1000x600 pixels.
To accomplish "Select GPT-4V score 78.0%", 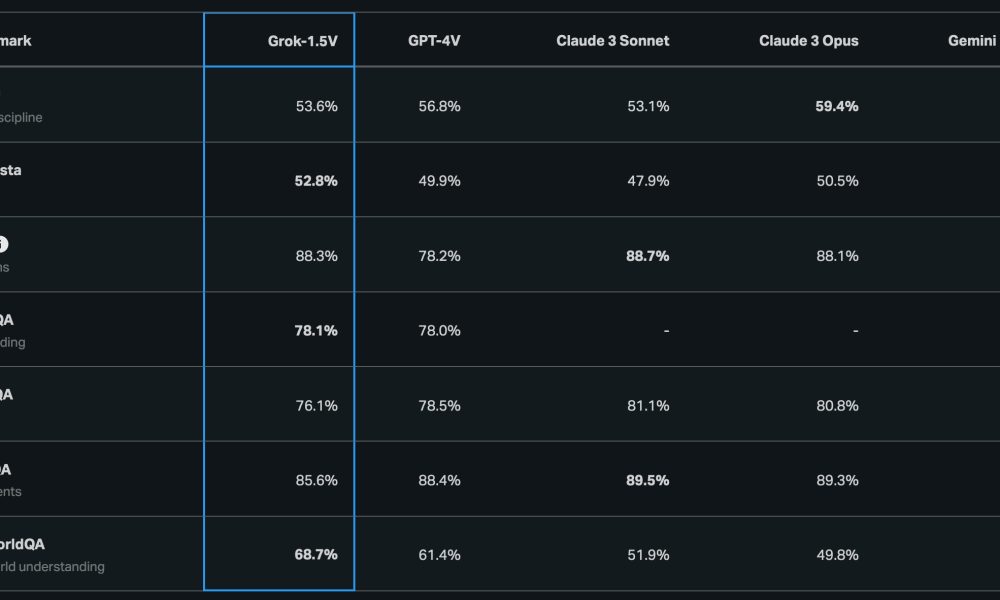I will 439,331.
